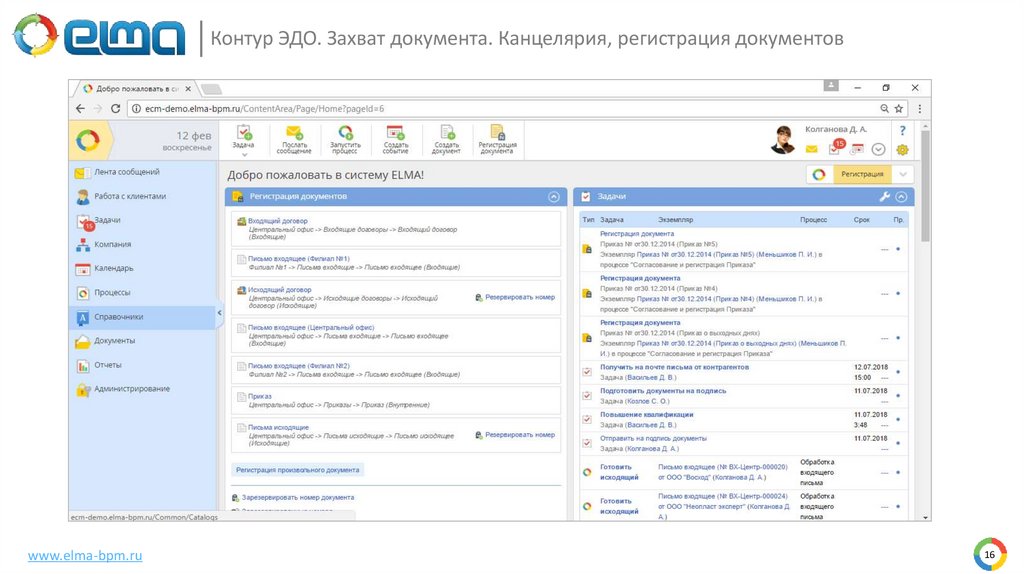Click the Послать сообщение toolbar icon
Image resolution: width=1024 pixels, height=574 pixels.
pyautogui.click(x=294, y=133)
